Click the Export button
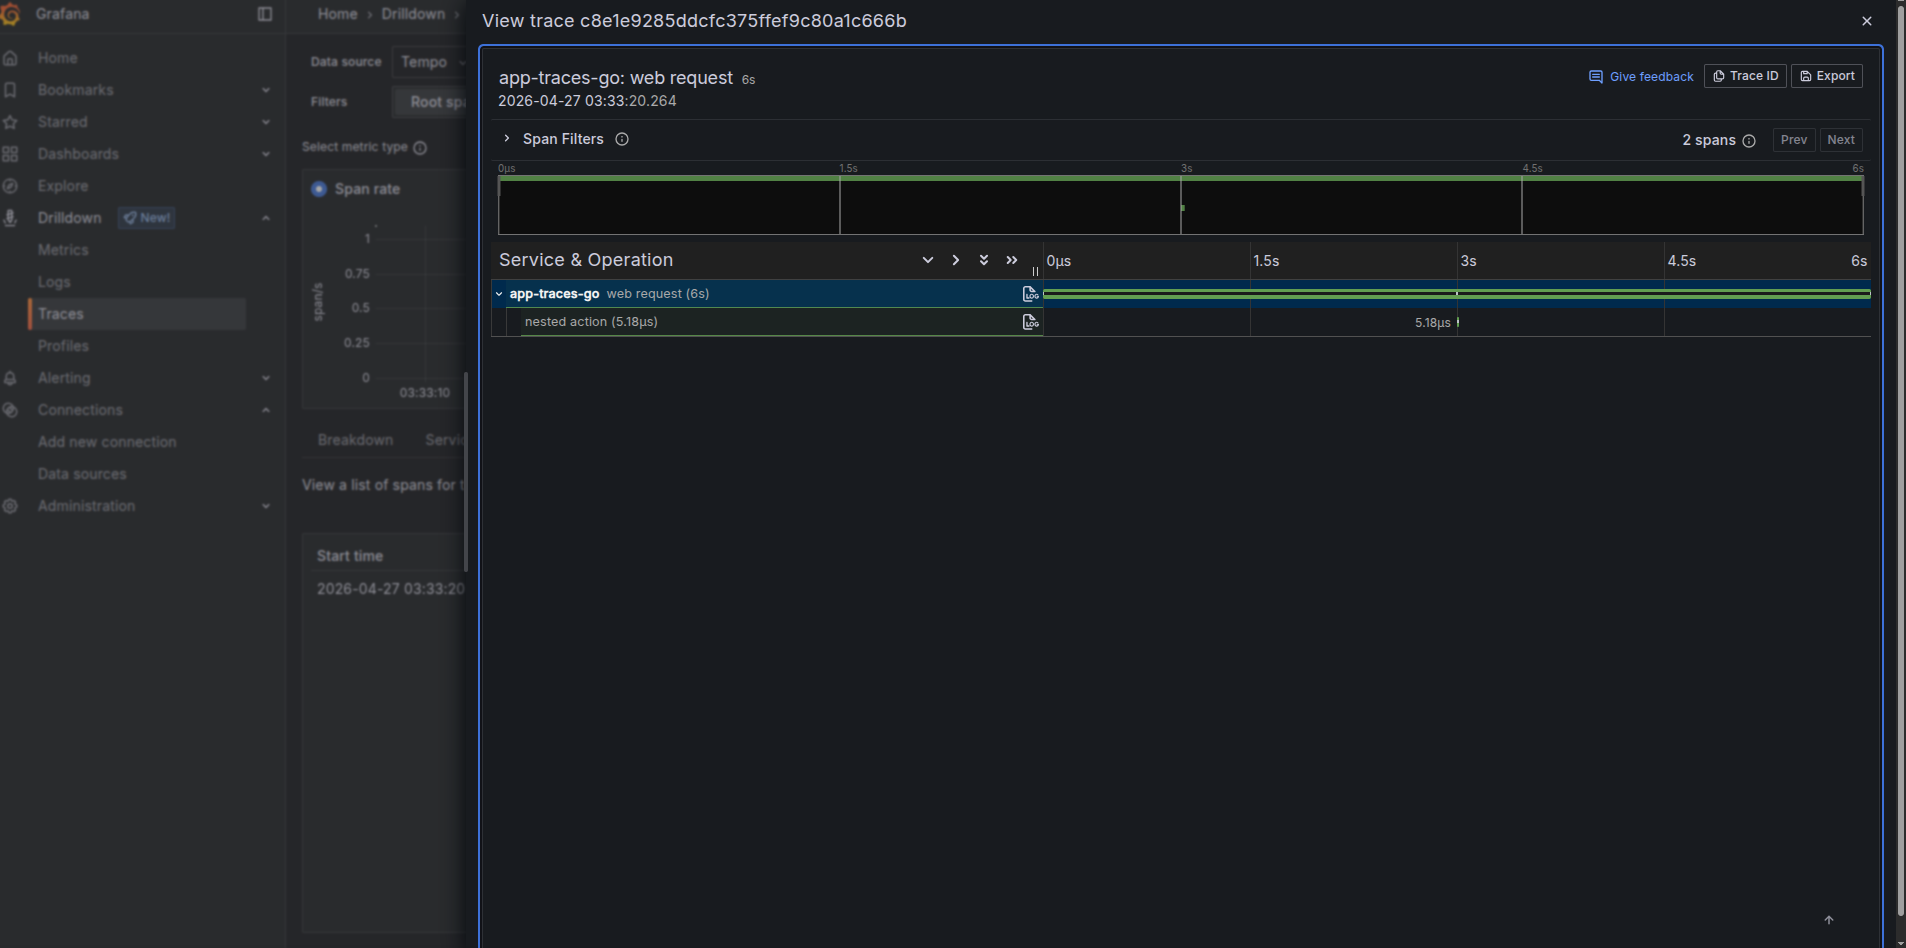The image size is (1906, 948). 1826,76
